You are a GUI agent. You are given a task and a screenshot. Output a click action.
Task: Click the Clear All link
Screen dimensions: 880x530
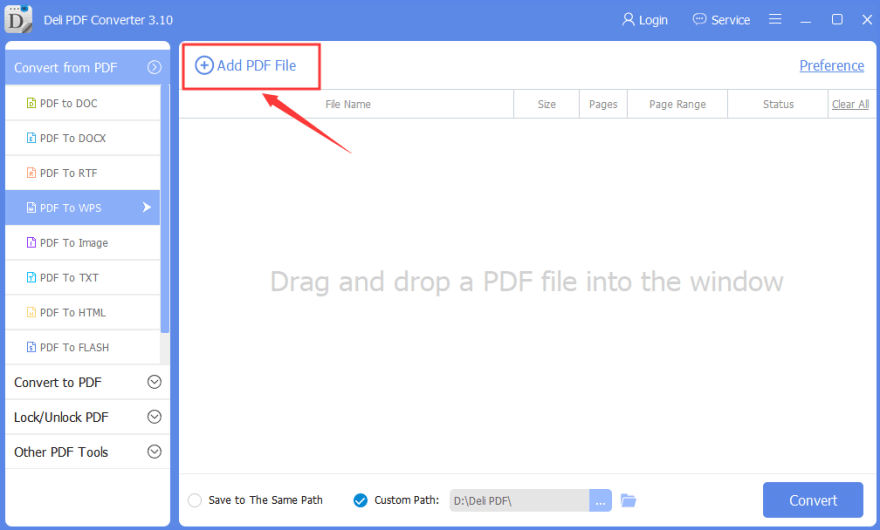pyautogui.click(x=850, y=104)
